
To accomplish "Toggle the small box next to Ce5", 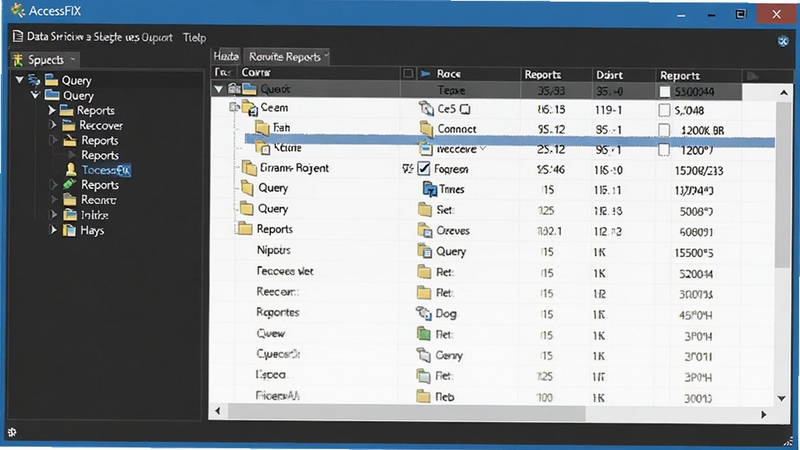I will click(464, 109).
